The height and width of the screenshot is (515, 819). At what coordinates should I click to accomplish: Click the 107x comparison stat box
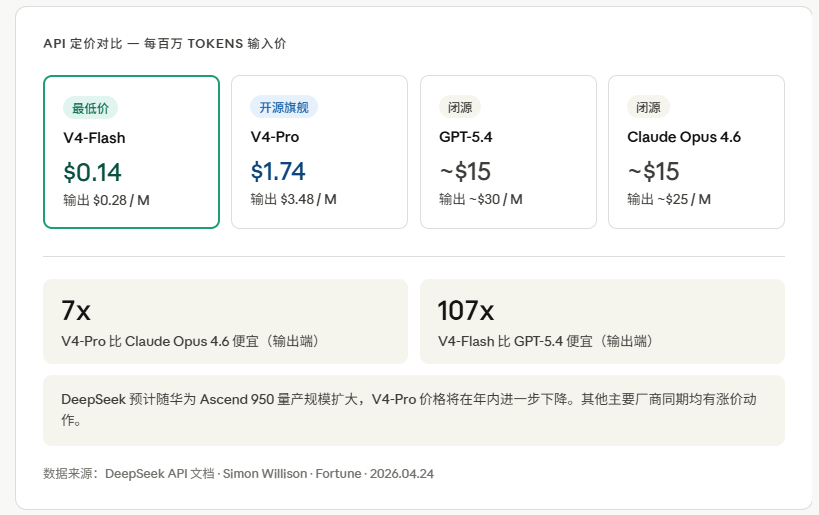coord(602,321)
